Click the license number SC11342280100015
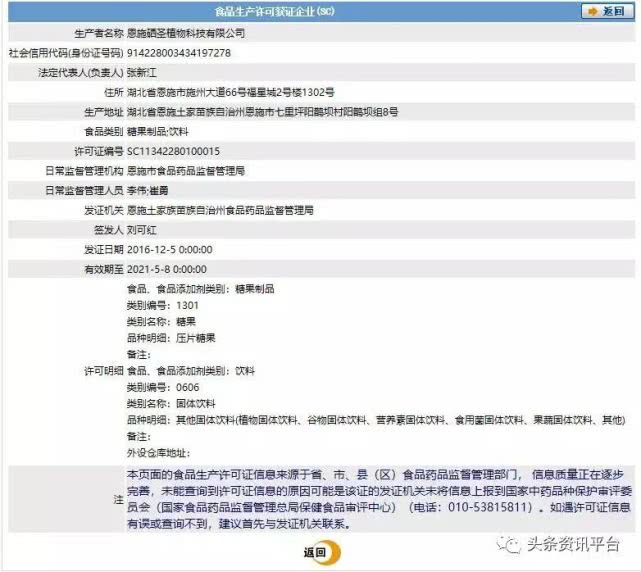This screenshot has width=641, height=572. pyautogui.click(x=173, y=151)
